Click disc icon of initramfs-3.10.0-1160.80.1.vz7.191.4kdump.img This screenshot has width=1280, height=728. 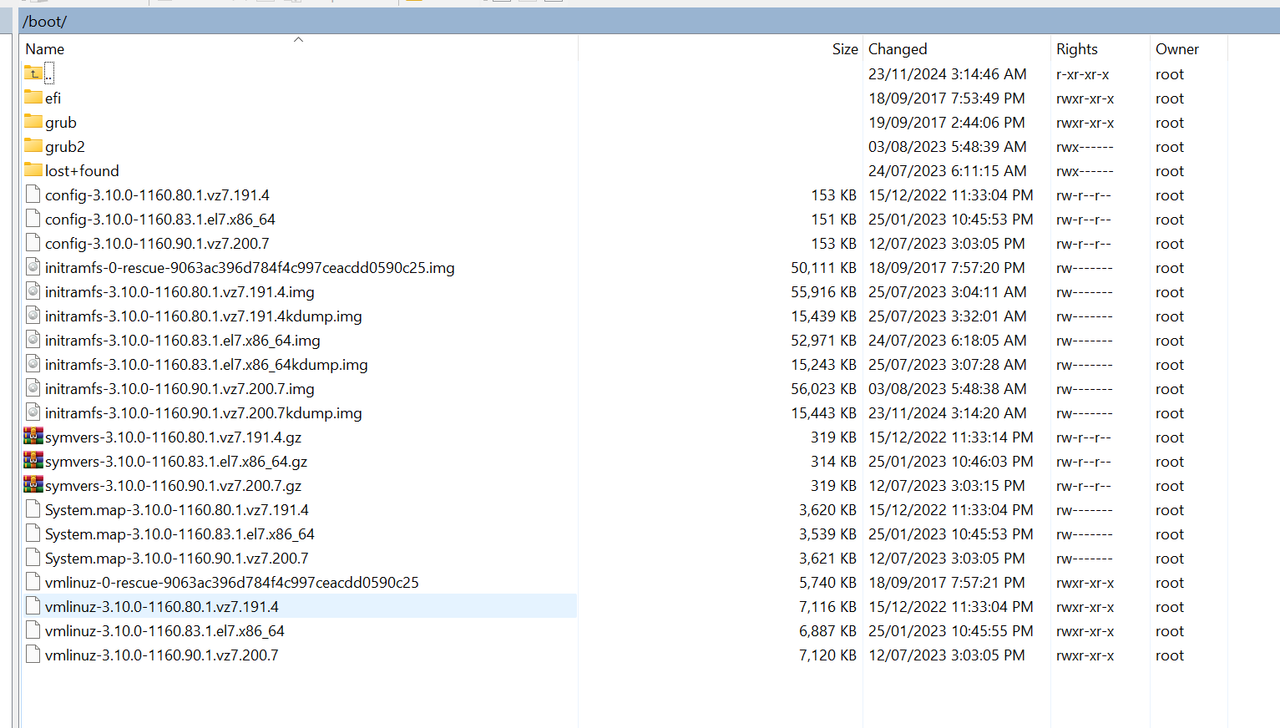[x=33, y=316]
